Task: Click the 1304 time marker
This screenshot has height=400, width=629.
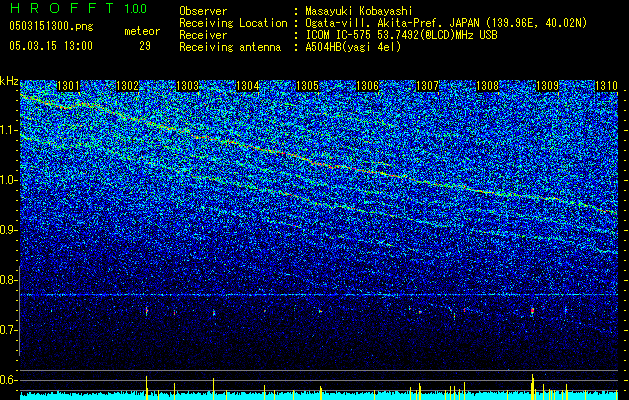Action: click(248, 86)
